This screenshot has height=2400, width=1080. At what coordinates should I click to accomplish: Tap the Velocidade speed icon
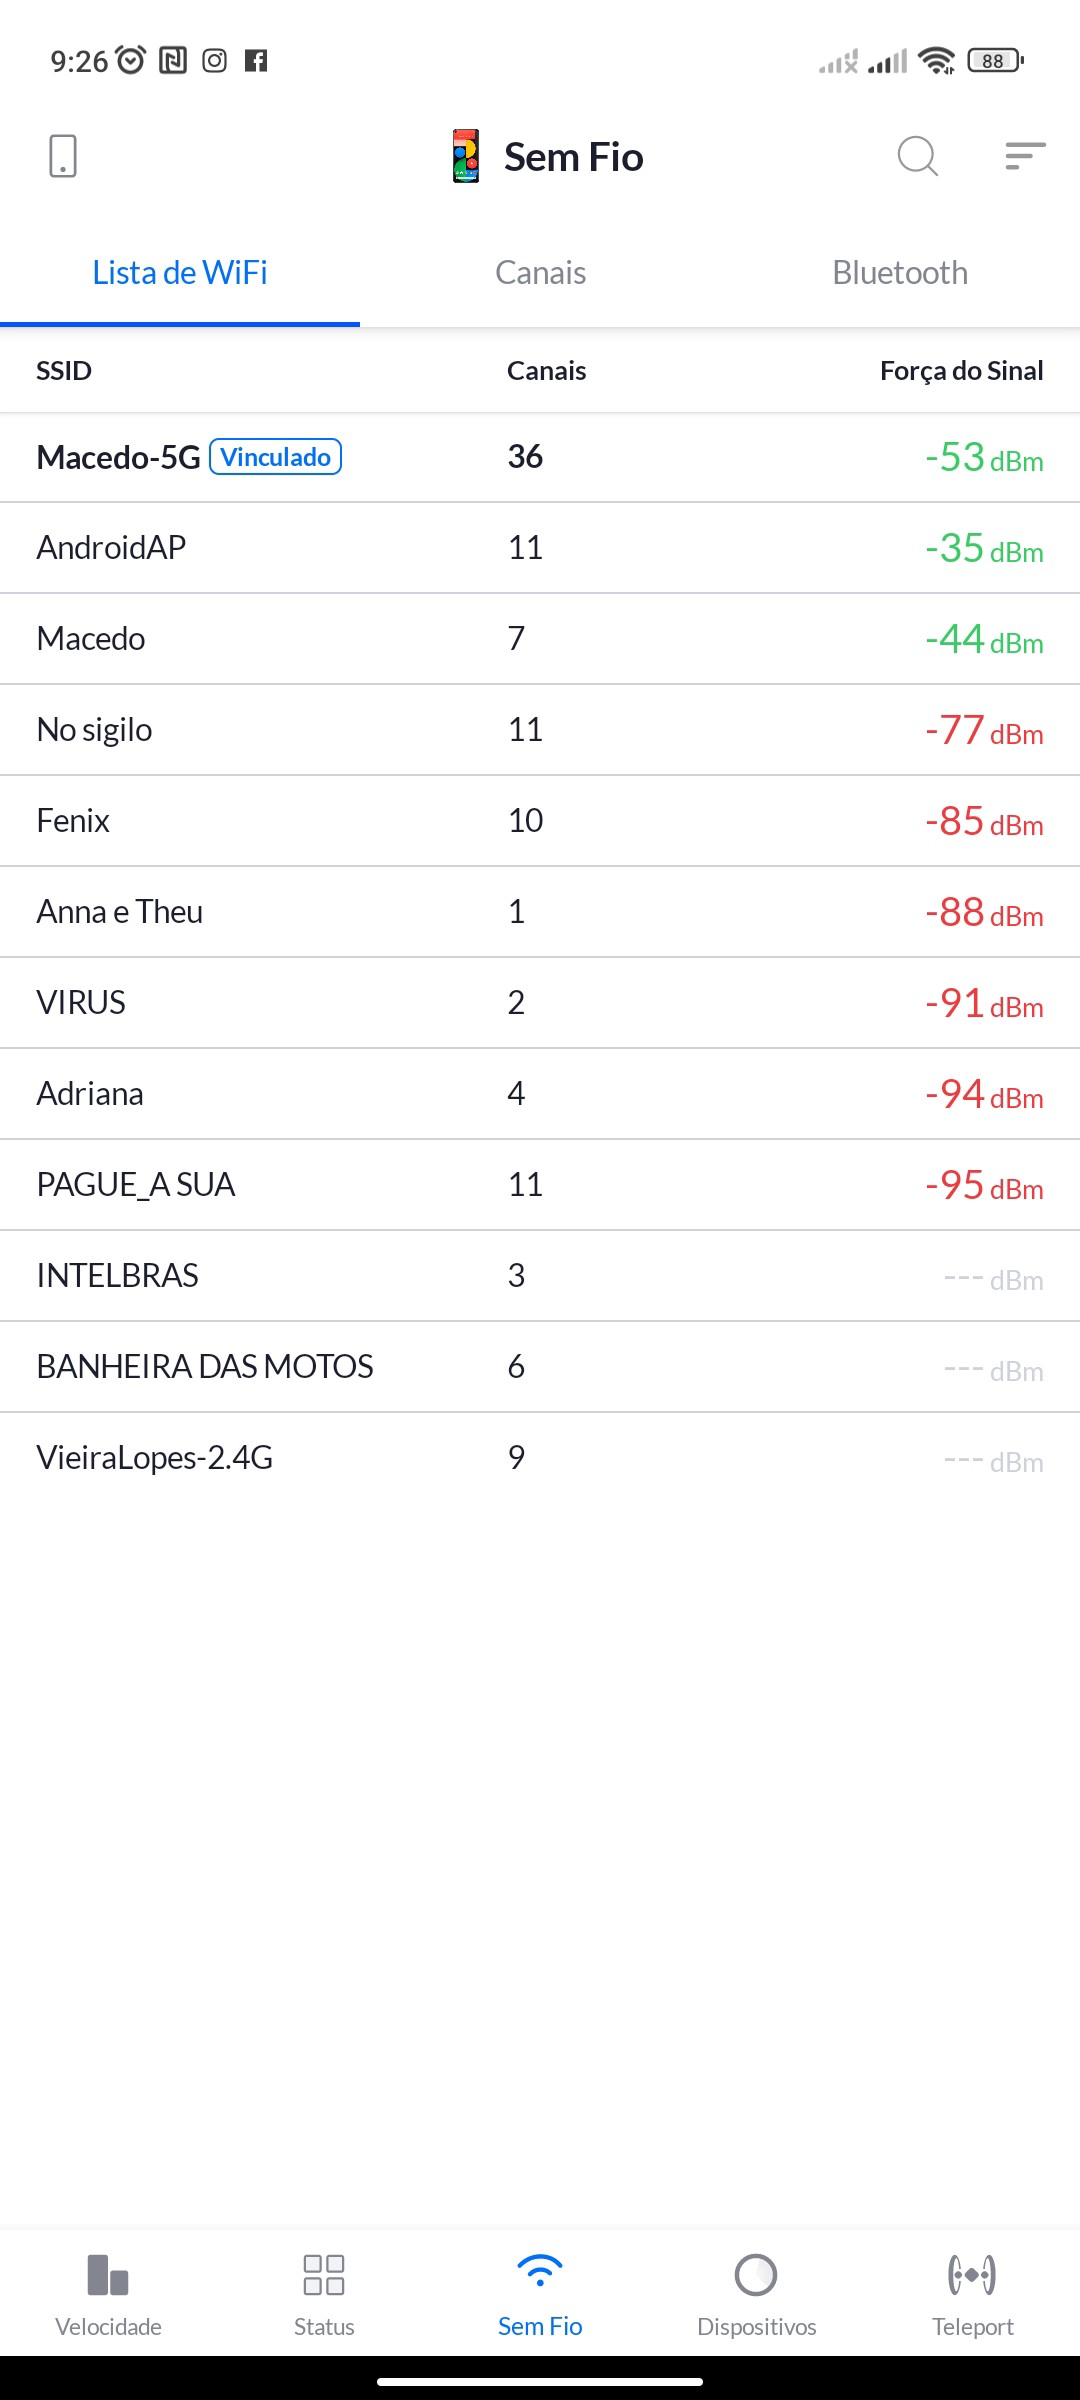point(108,2276)
